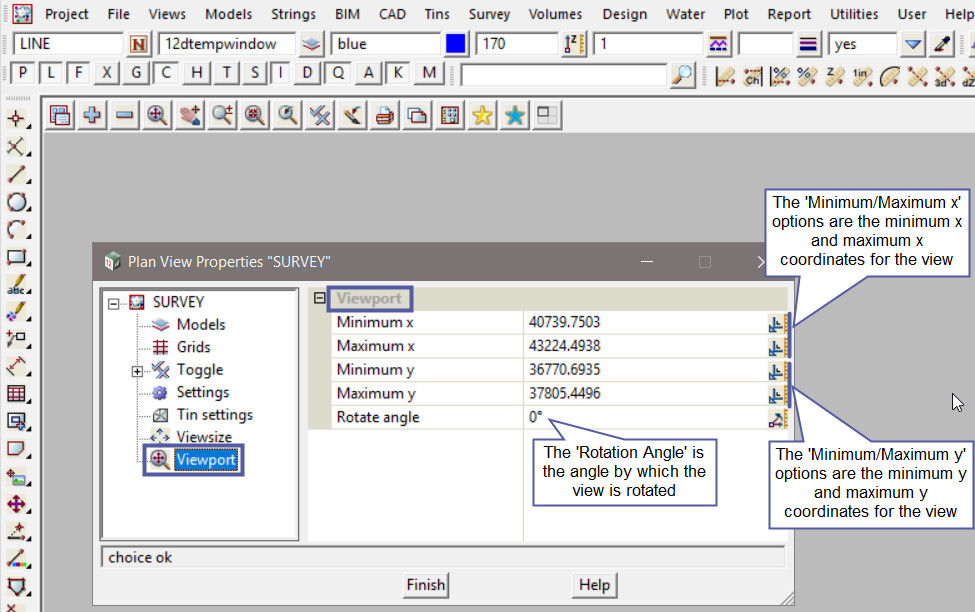
Task: Click the blue colour swatch
Action: [x=456, y=44]
